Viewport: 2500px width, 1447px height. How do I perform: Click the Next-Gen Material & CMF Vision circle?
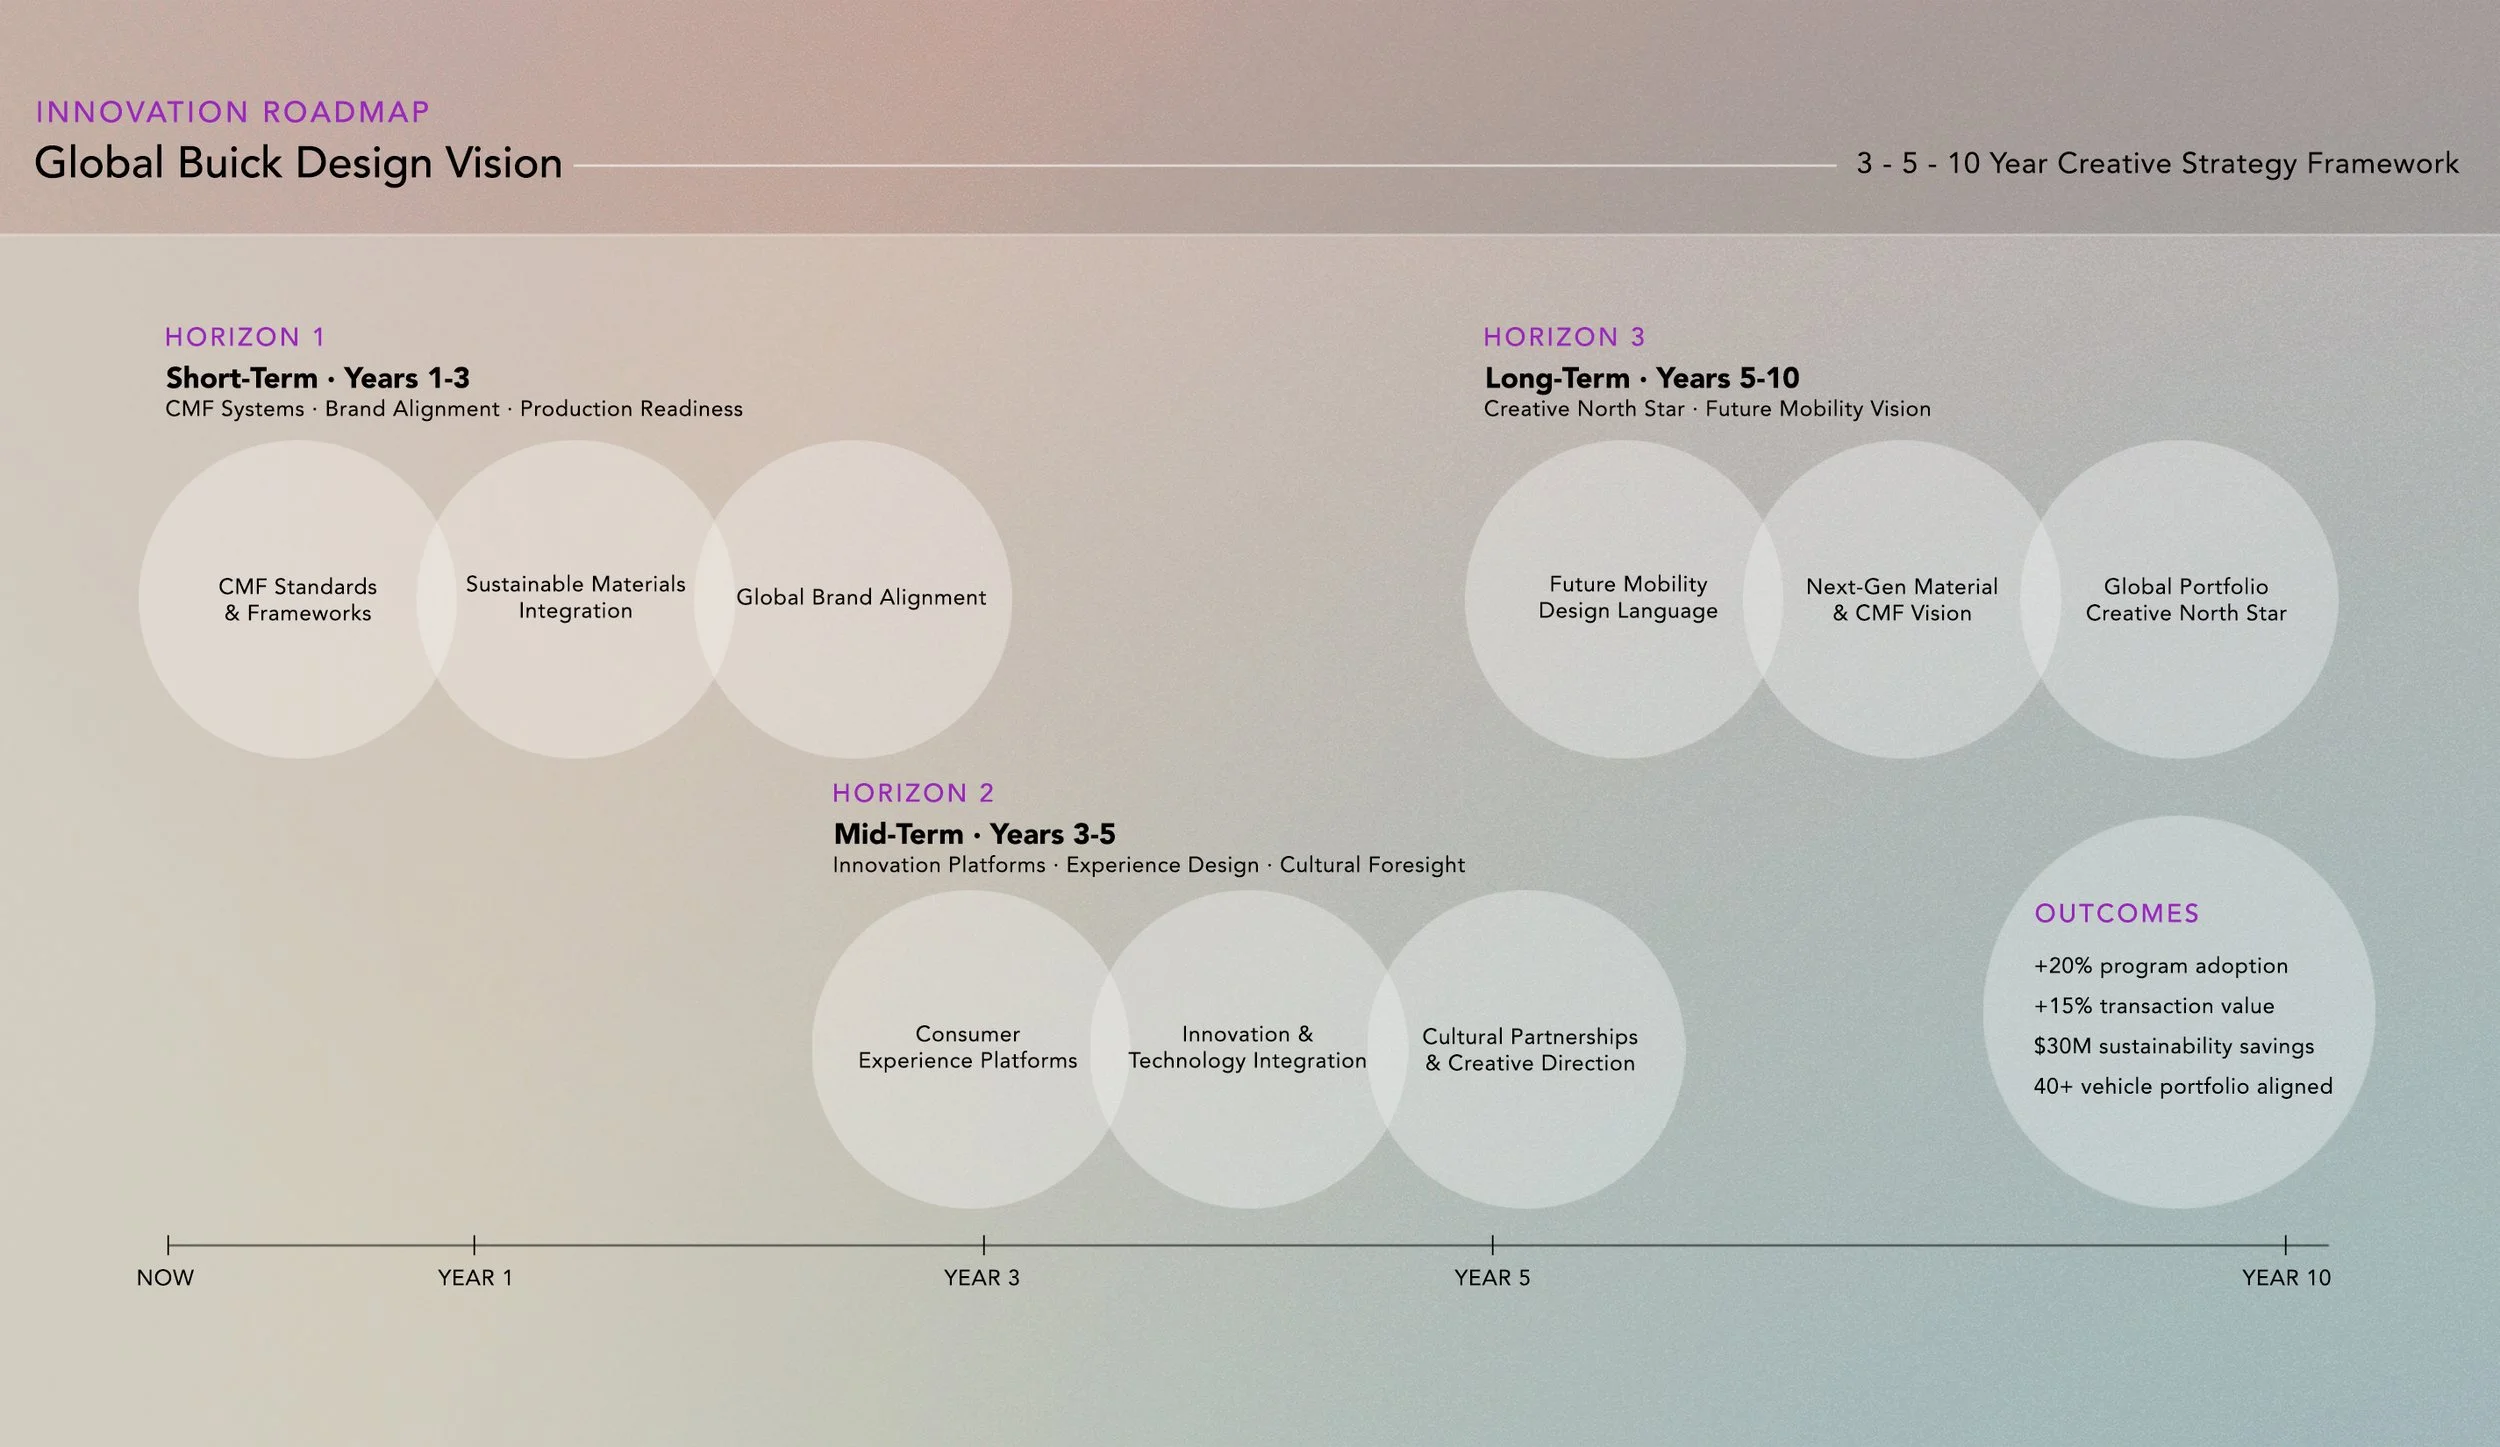click(x=1901, y=599)
